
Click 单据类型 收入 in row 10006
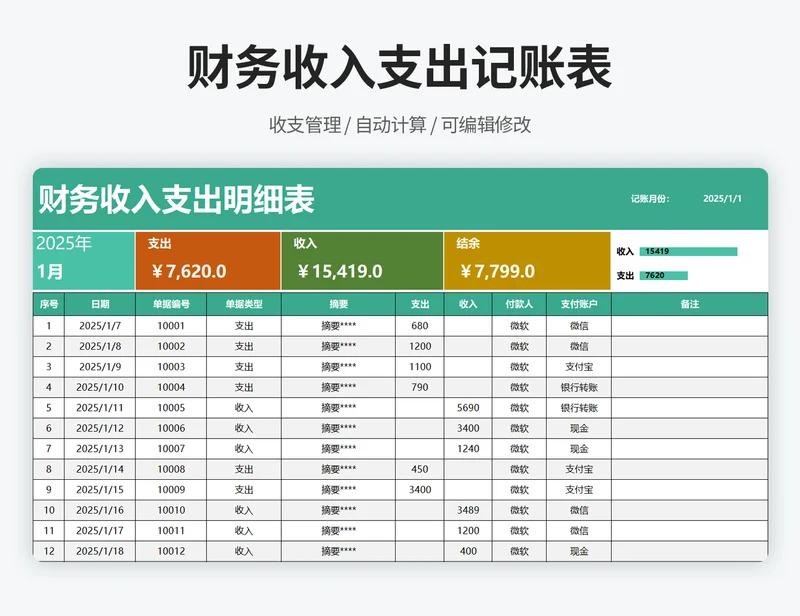244,428
